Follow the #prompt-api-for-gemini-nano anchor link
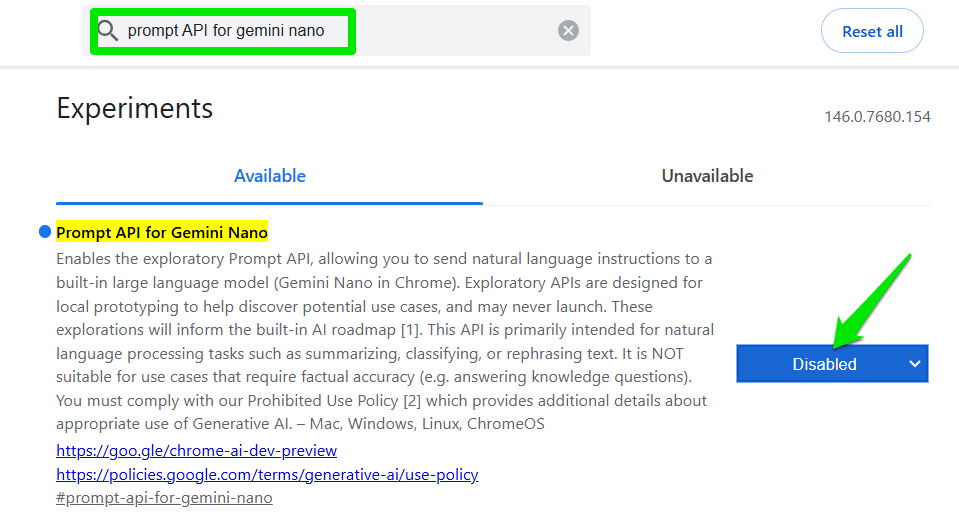The height and width of the screenshot is (521, 959). pyautogui.click(x=164, y=497)
